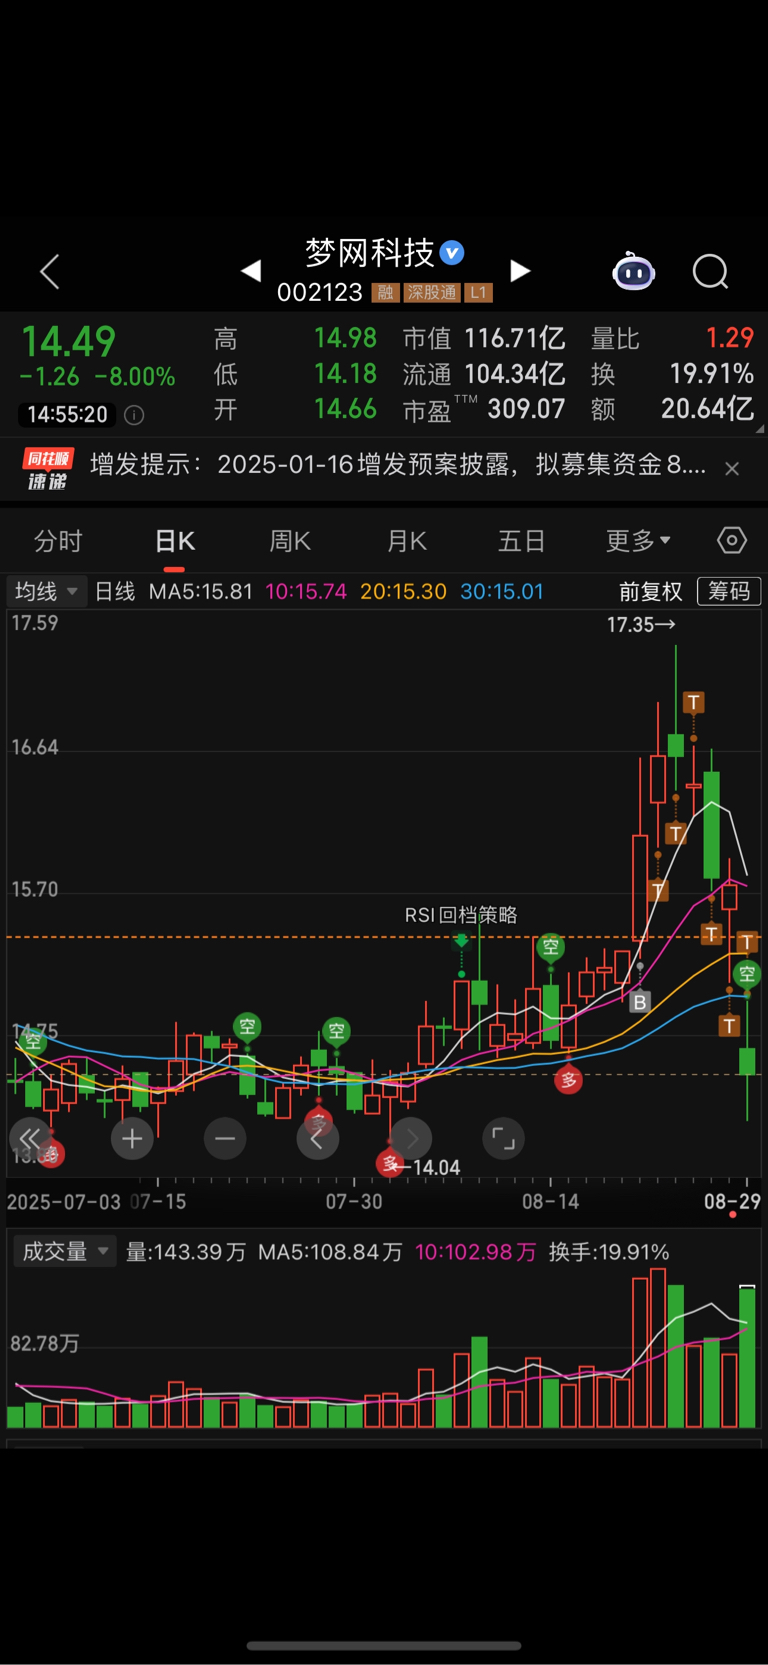Expand chart to fullscreen
The image size is (768, 1665).
[x=503, y=1138]
